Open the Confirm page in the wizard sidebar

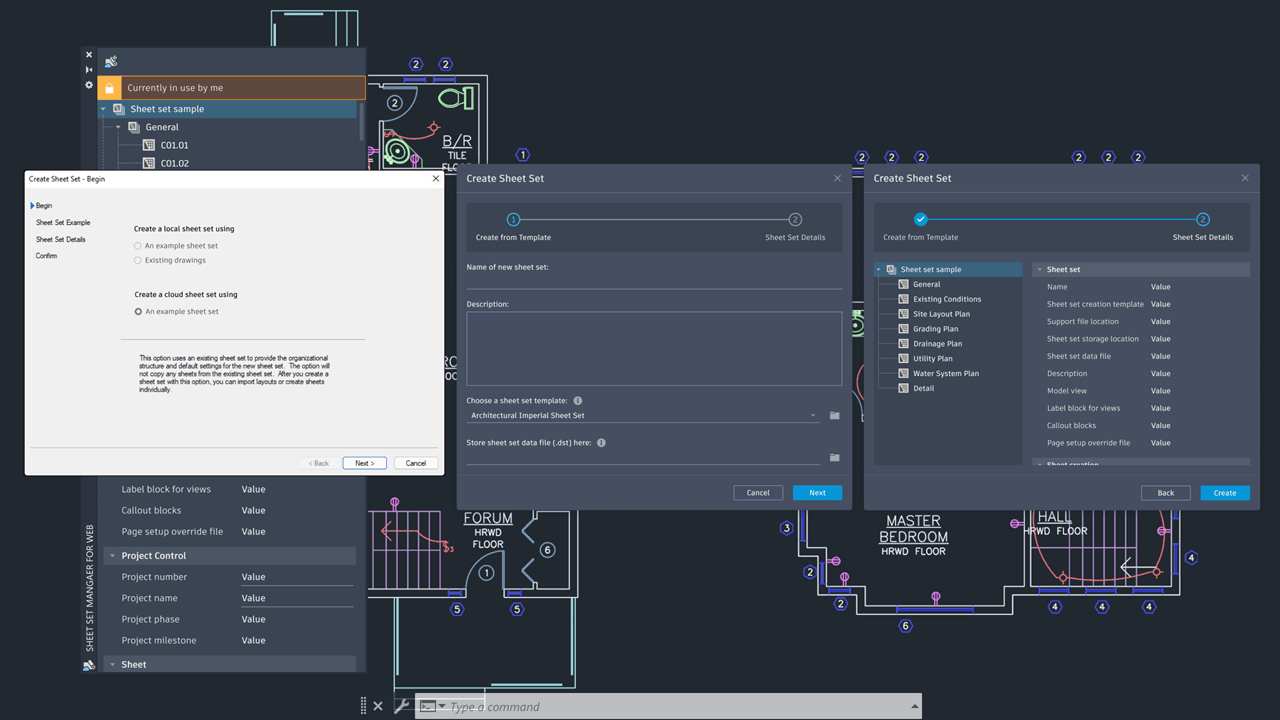coord(46,255)
